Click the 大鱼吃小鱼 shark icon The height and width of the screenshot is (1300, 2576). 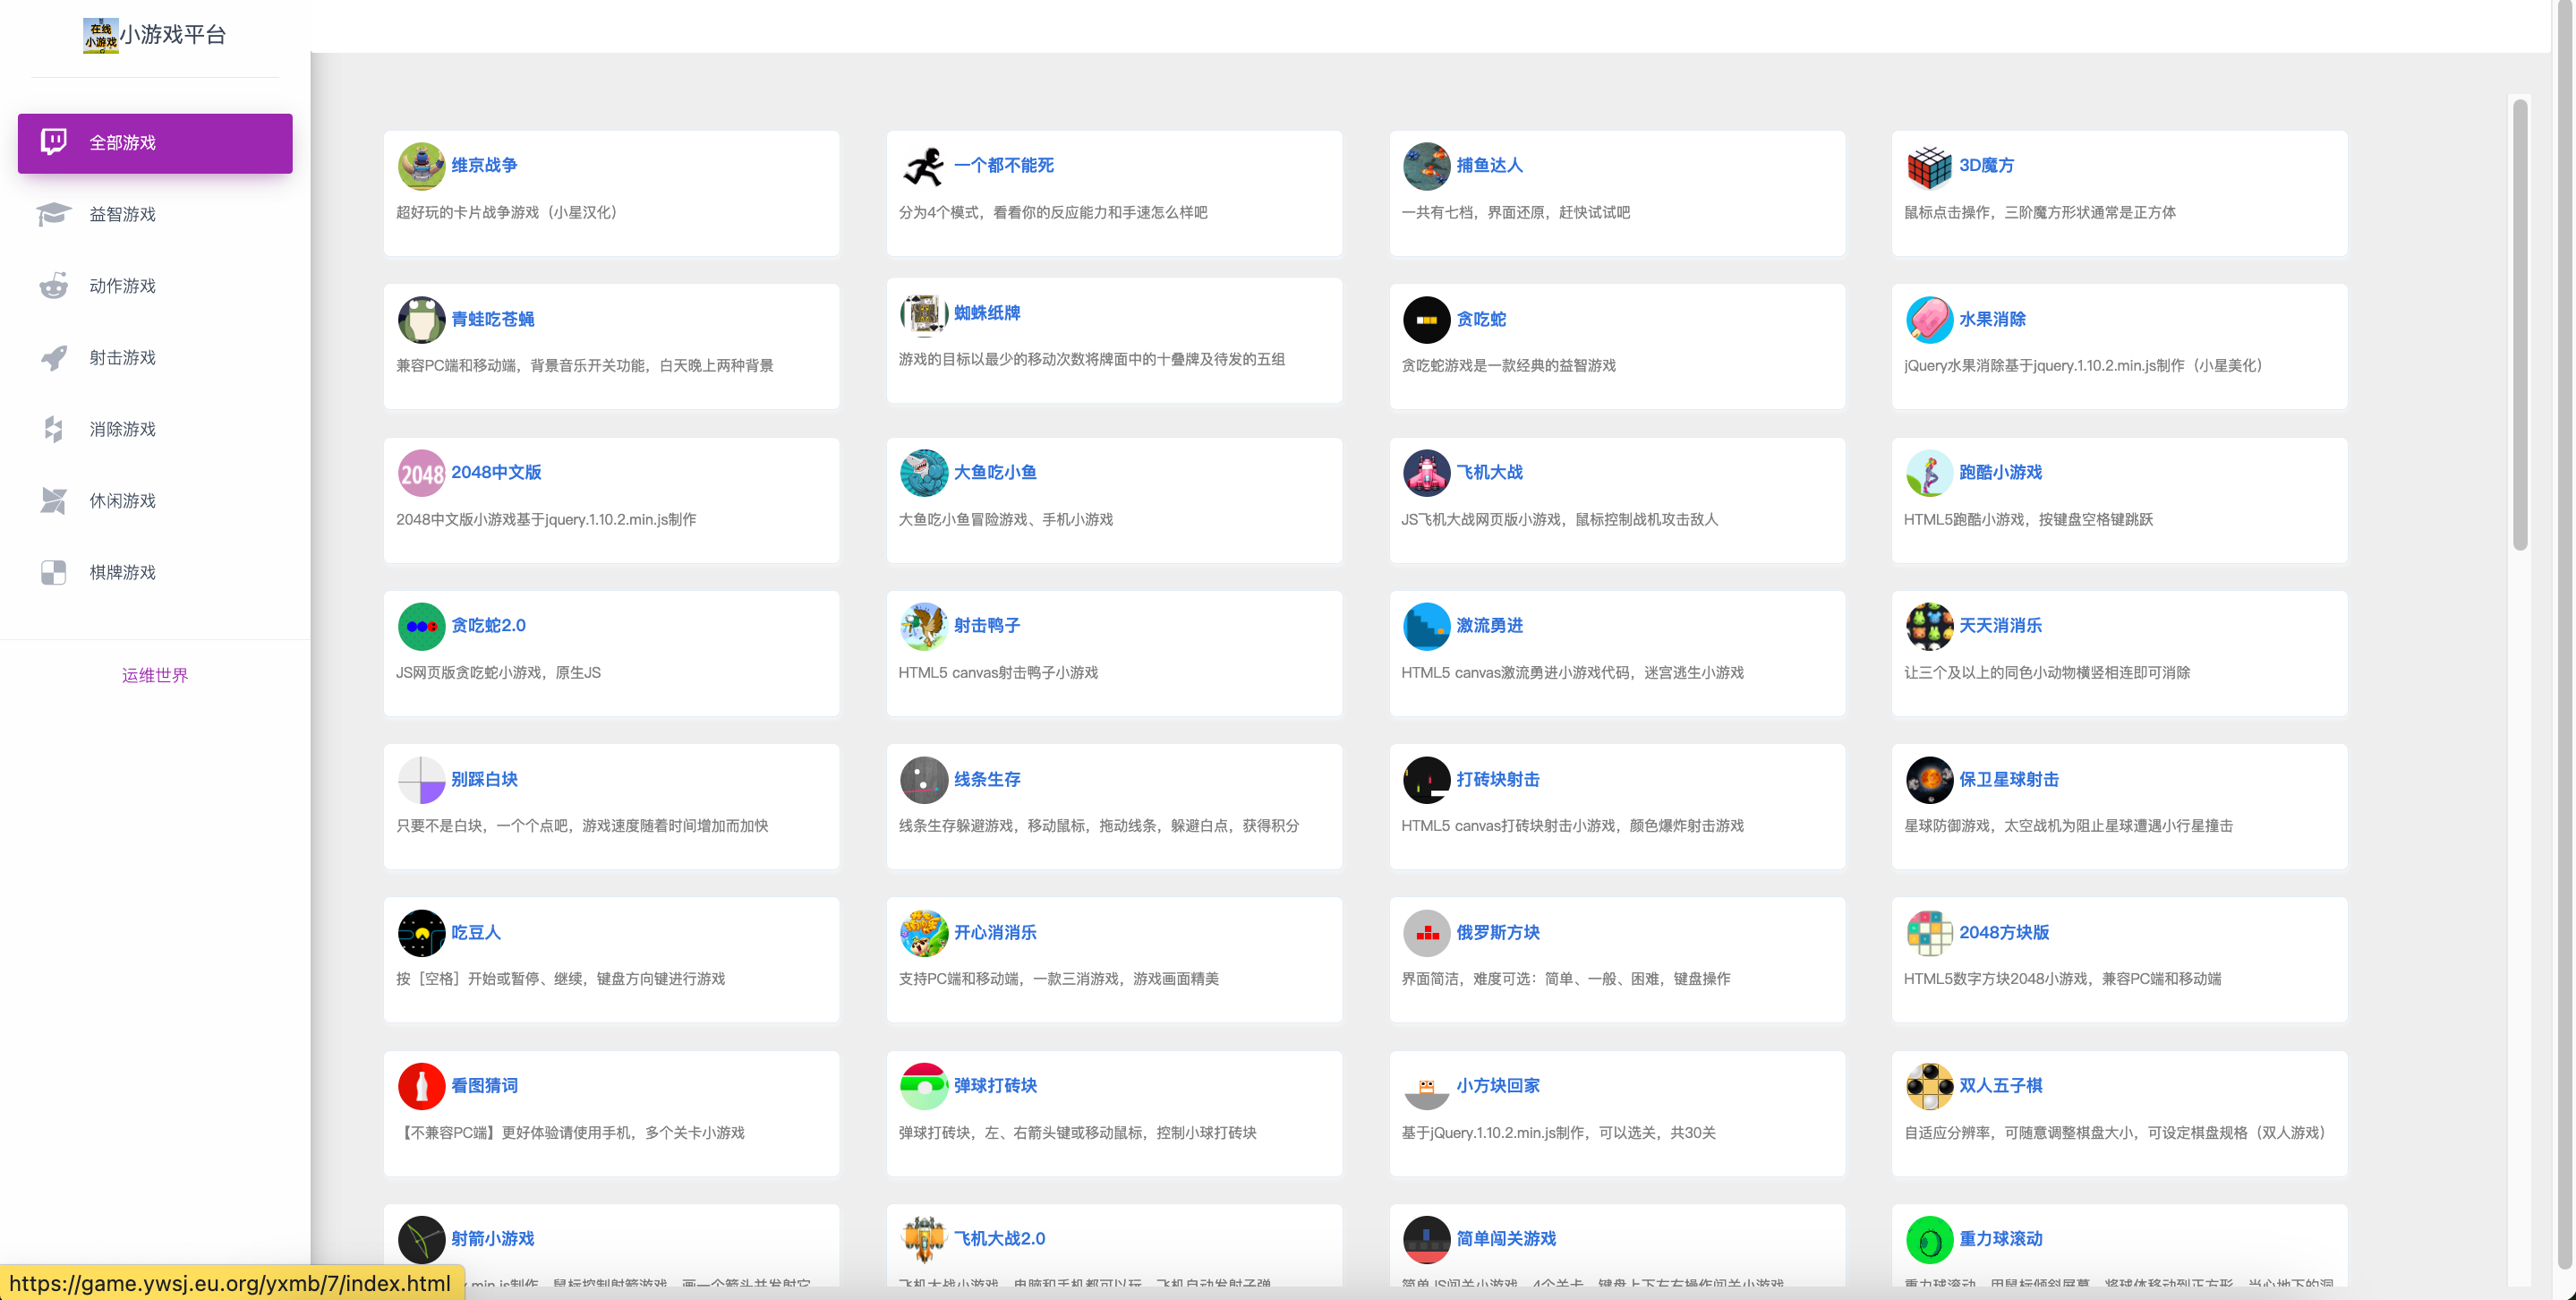coord(923,473)
